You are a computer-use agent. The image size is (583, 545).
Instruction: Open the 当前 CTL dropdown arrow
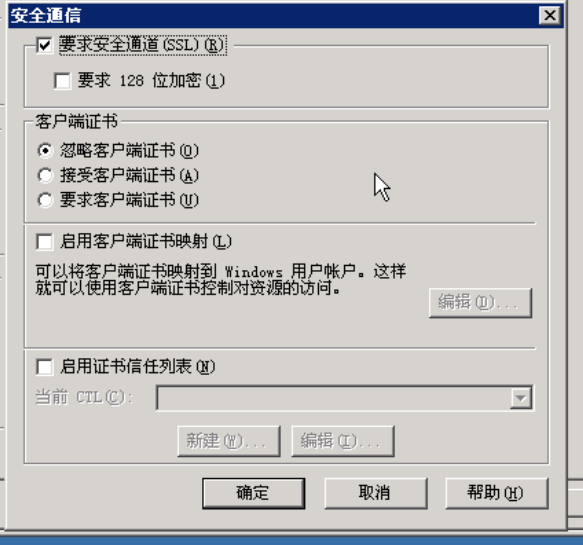coord(521,398)
